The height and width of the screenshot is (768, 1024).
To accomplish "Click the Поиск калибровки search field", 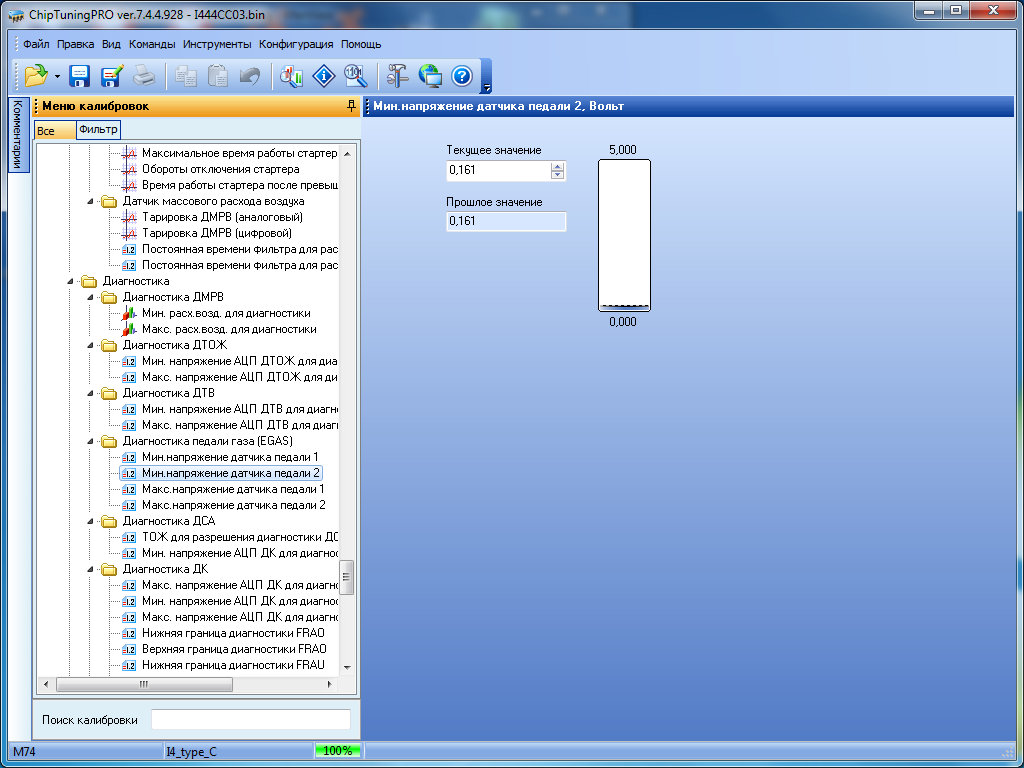I will click(x=250, y=720).
